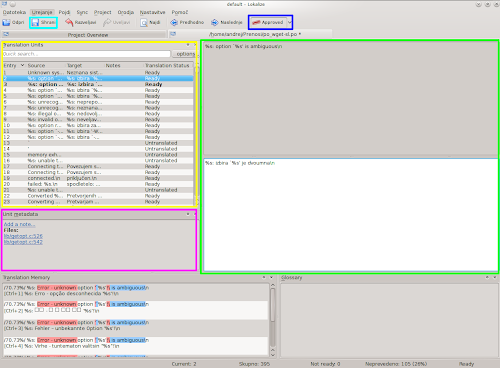Open the Orodja menu
Viewport: 500px width, 368px height.
[126, 12]
